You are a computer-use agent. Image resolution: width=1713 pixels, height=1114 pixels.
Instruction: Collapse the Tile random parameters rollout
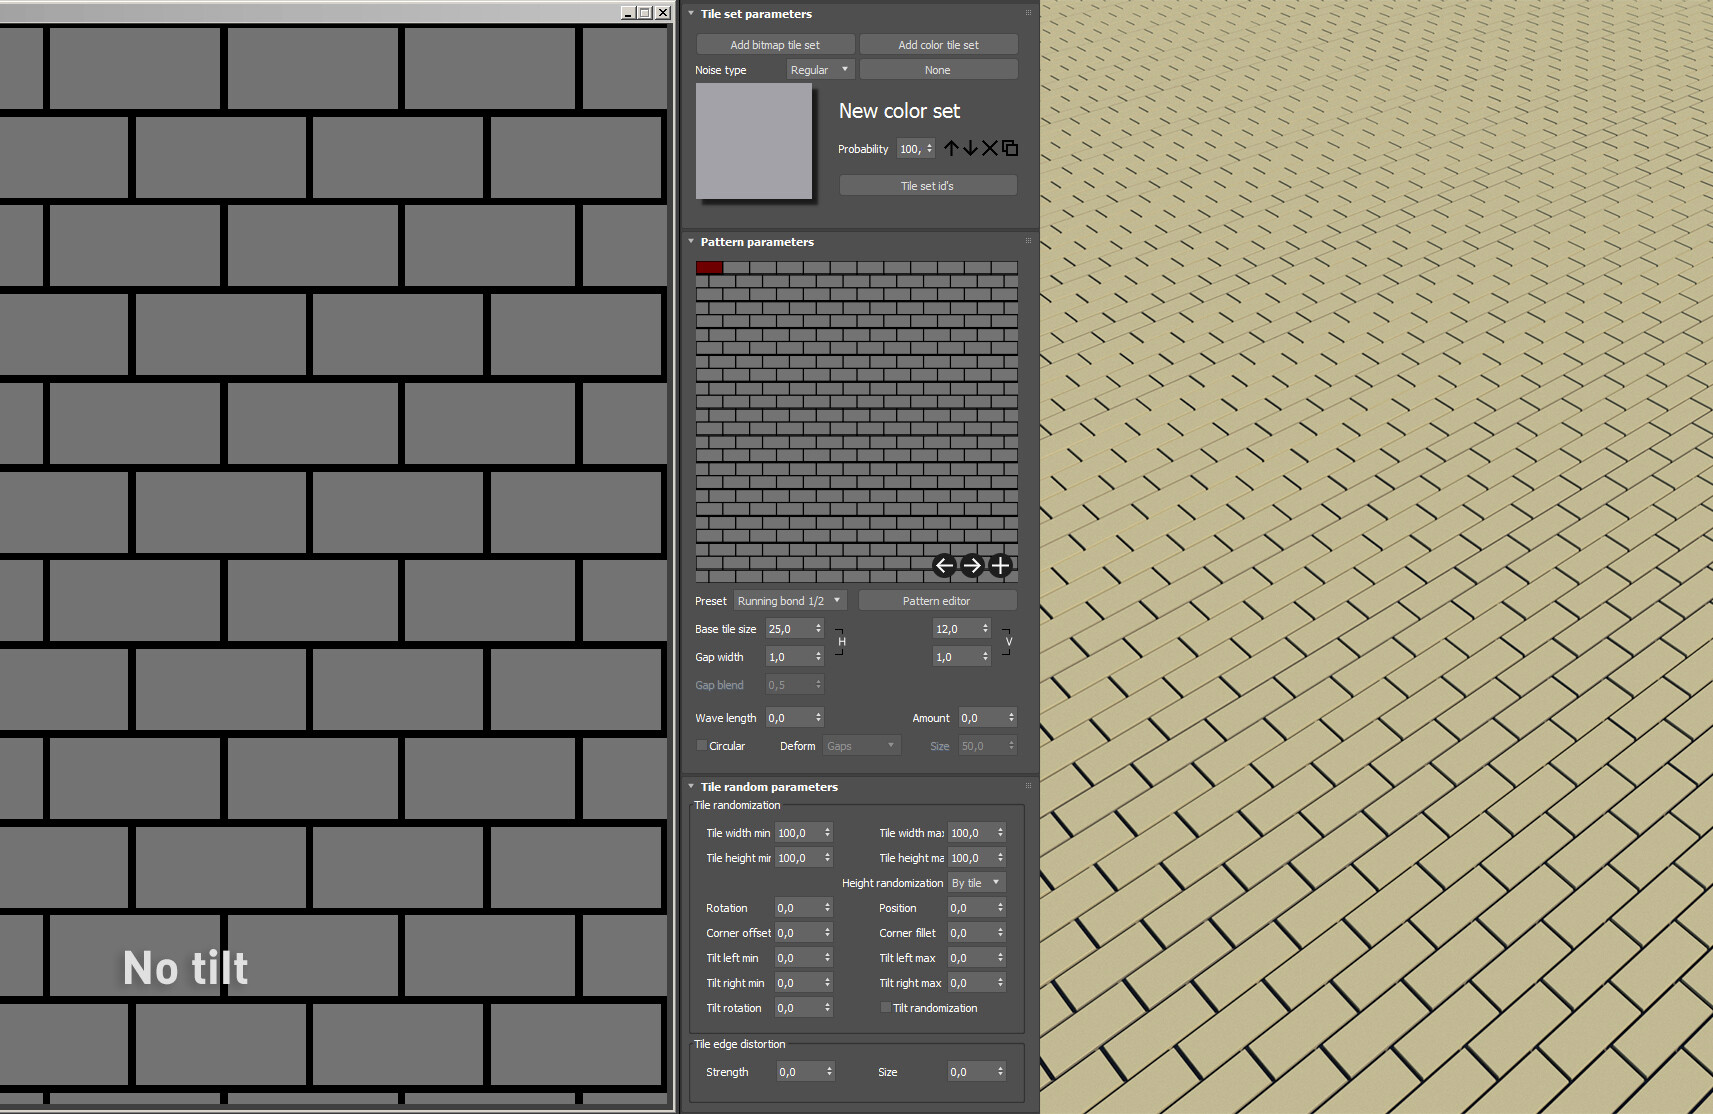click(x=691, y=787)
